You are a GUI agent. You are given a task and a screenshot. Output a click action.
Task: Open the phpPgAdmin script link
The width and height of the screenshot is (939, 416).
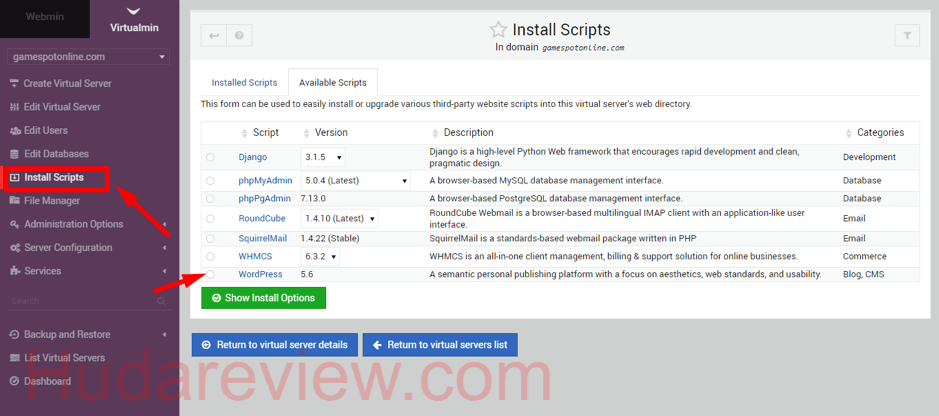click(x=265, y=198)
